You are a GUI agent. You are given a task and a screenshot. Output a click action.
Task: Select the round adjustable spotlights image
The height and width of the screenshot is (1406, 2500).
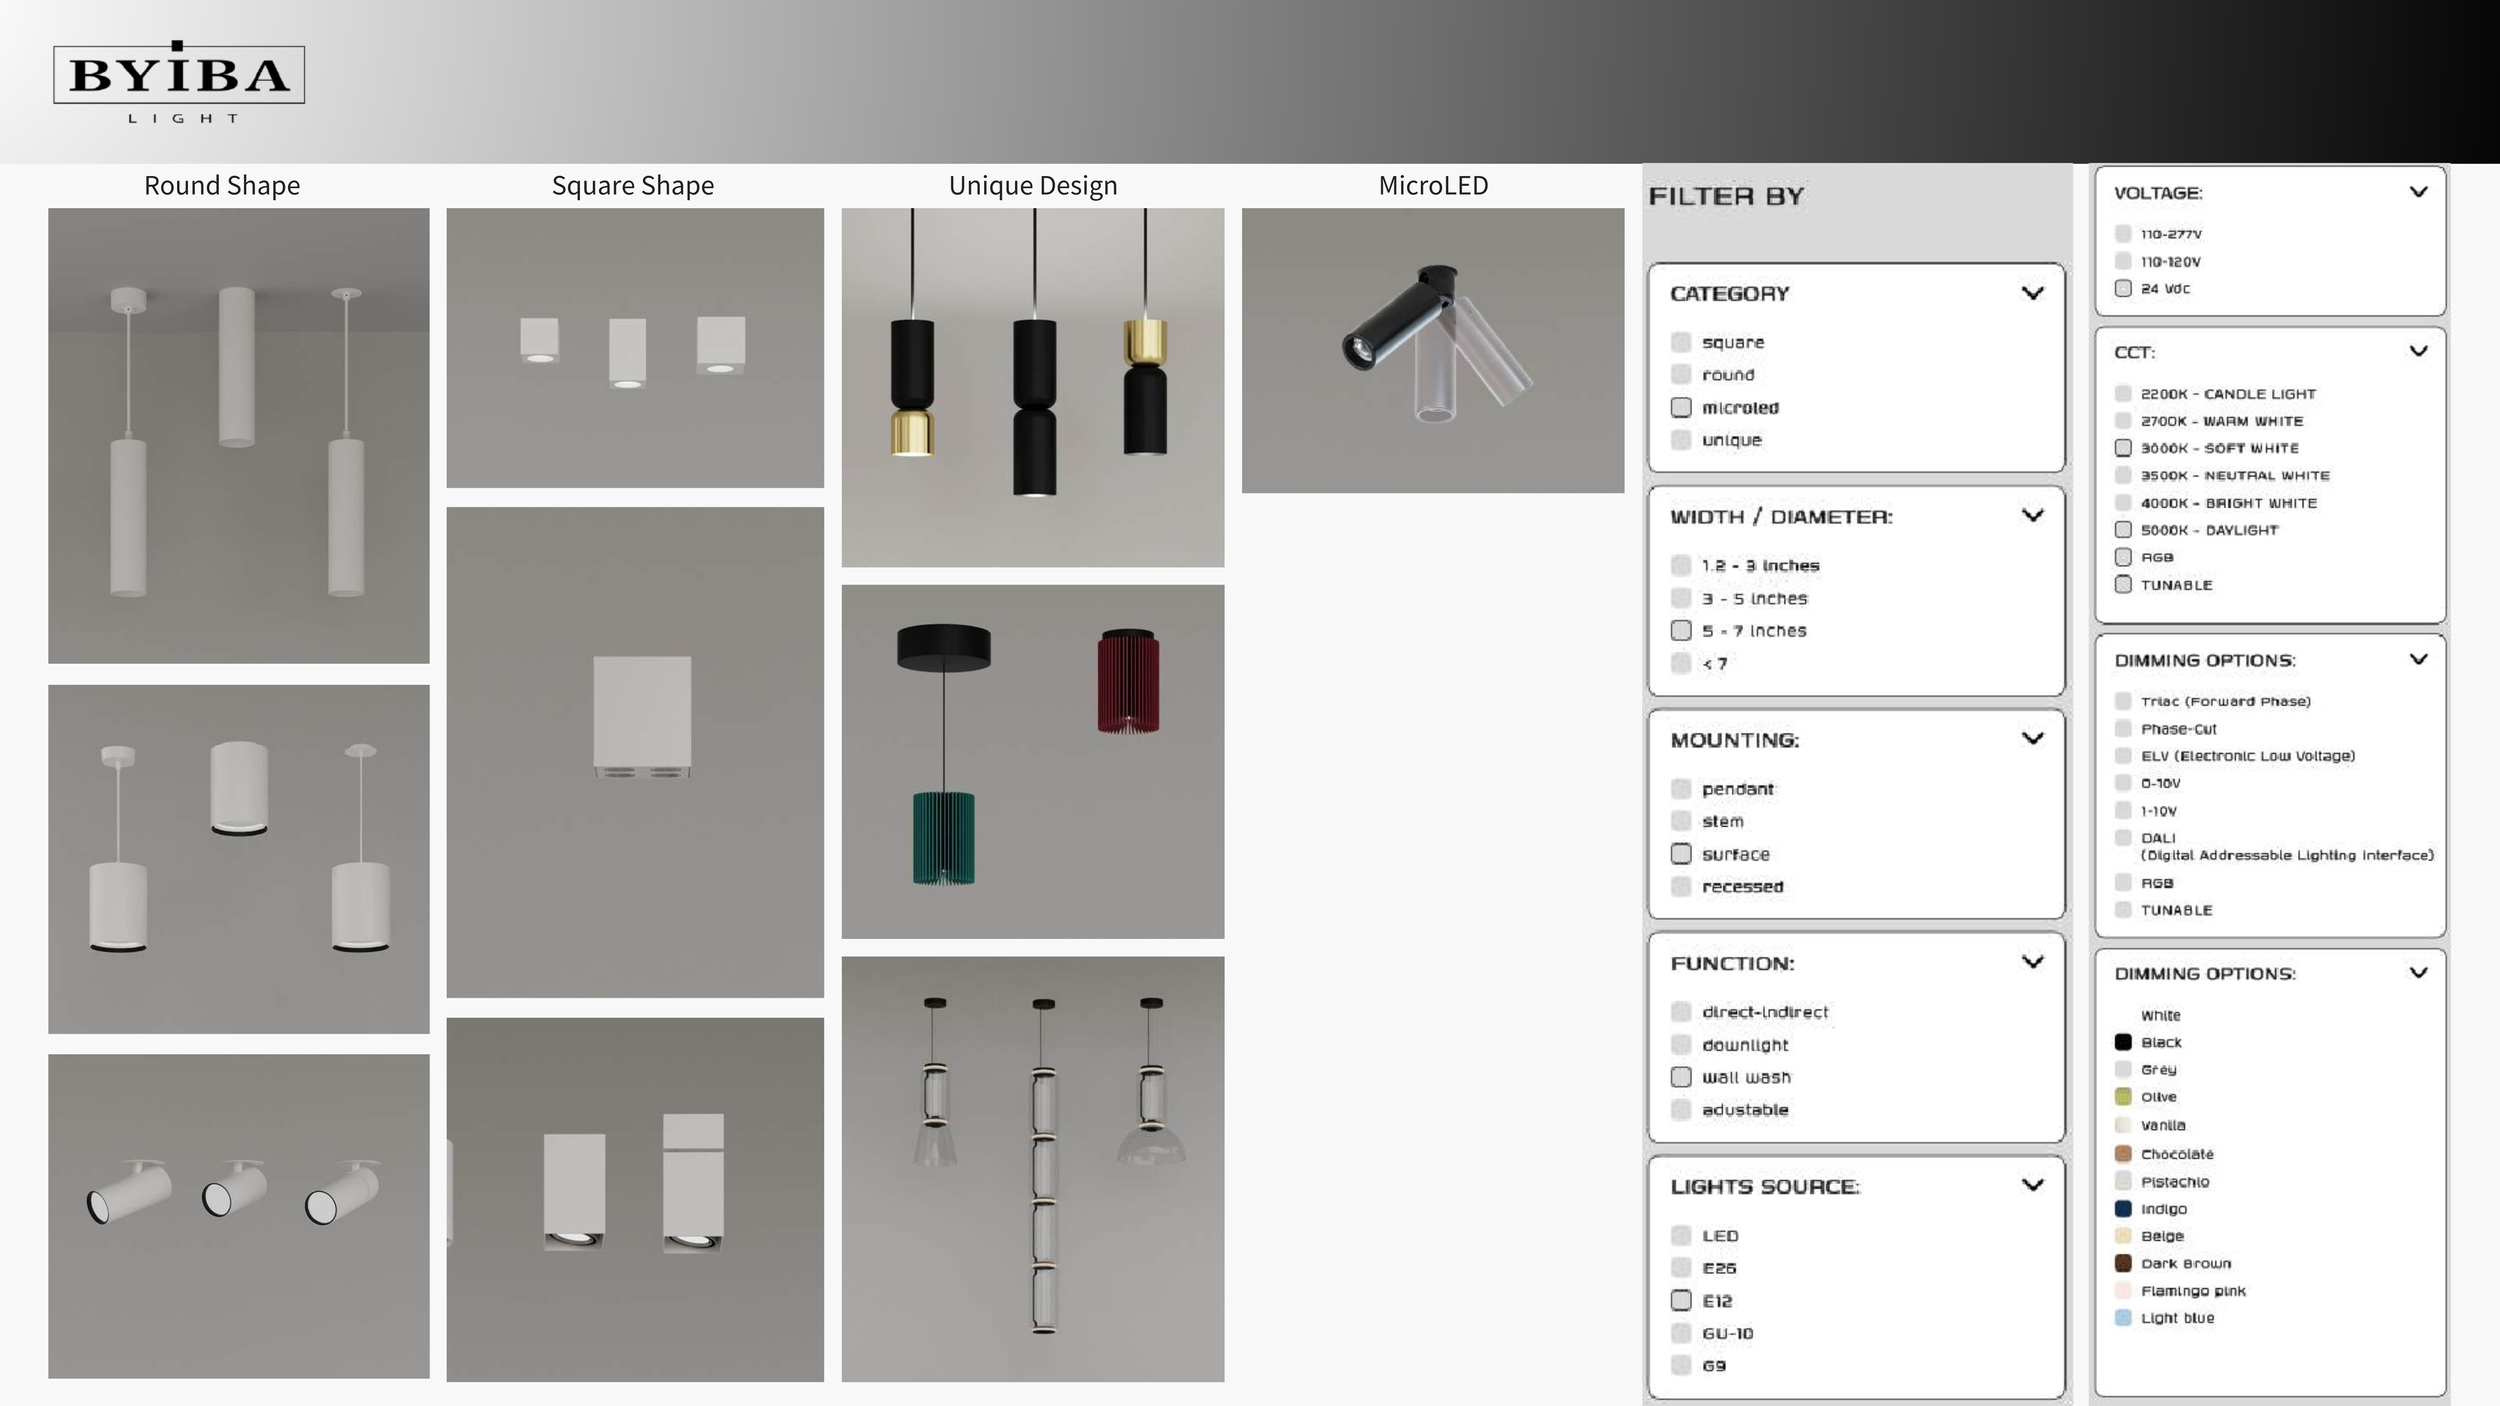click(x=238, y=1215)
